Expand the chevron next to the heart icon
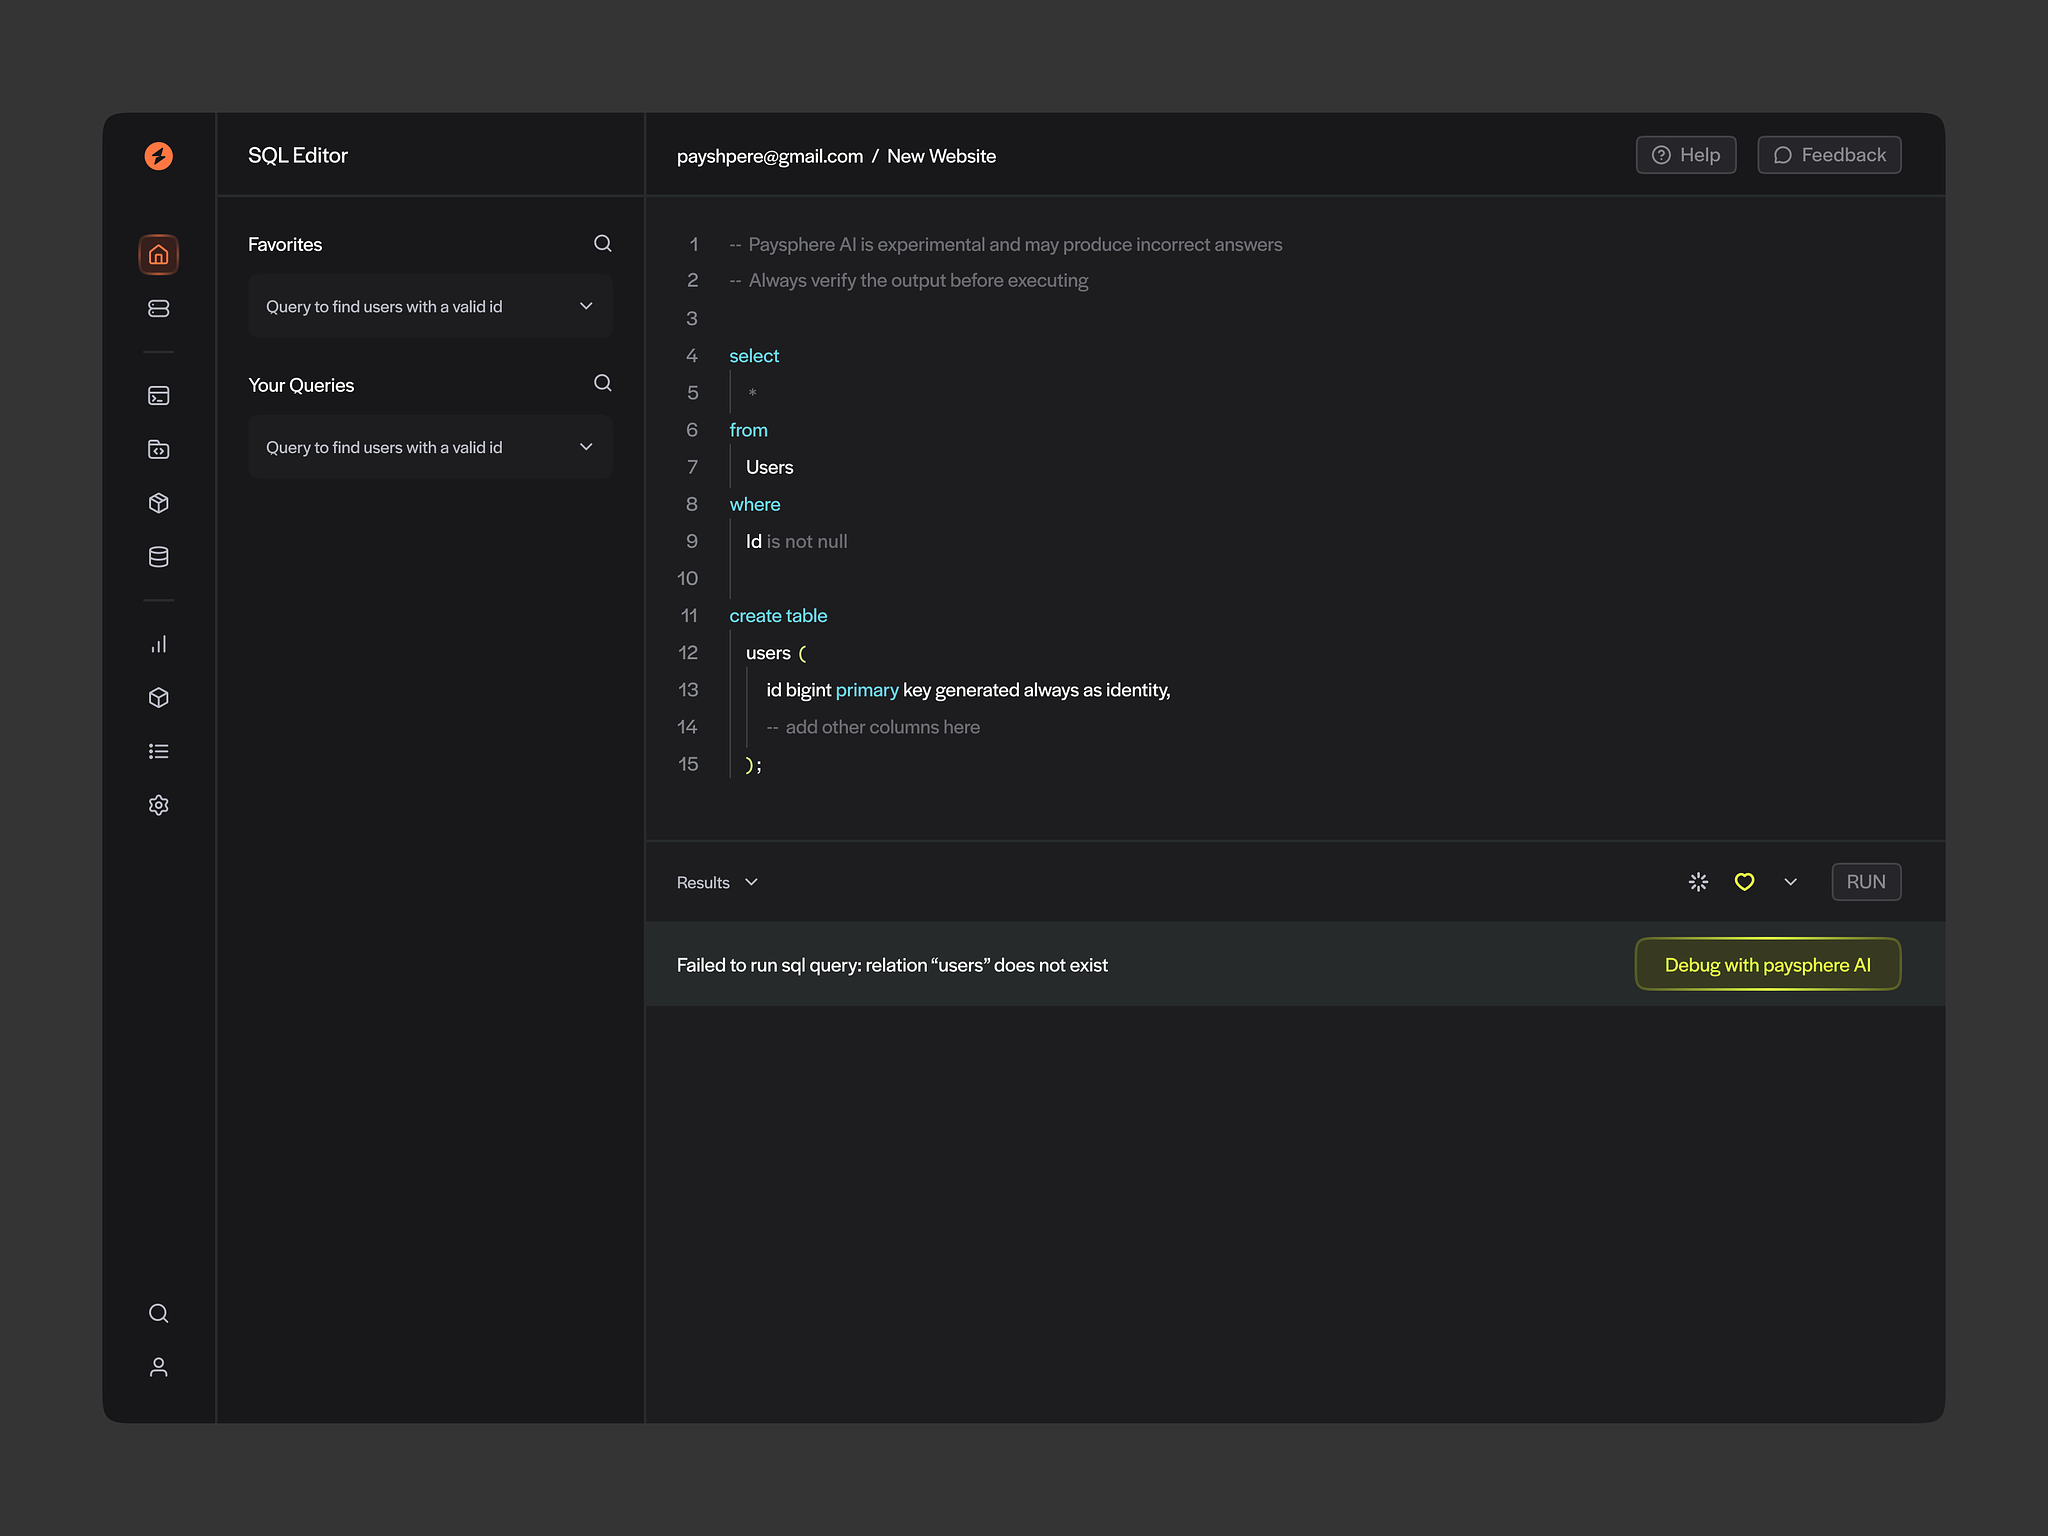Image resolution: width=2048 pixels, height=1536 pixels. tap(1790, 882)
